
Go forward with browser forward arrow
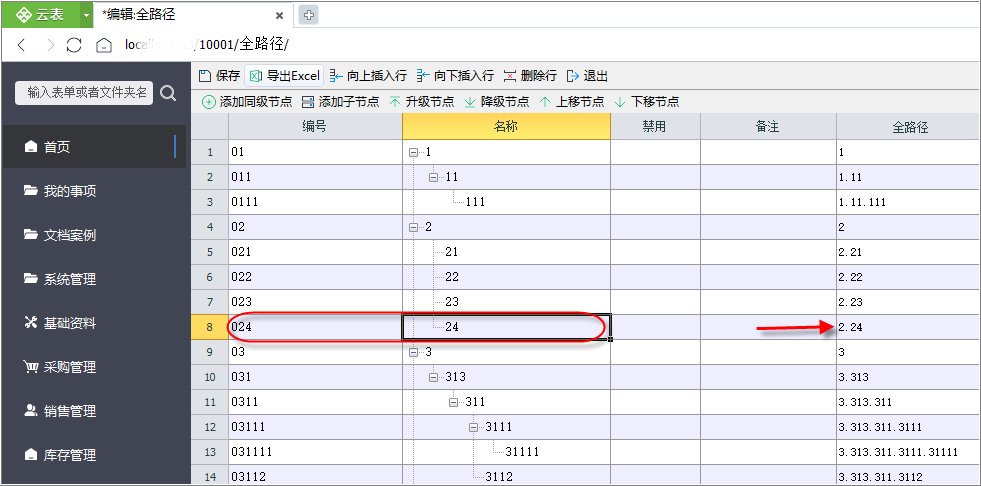click(51, 45)
